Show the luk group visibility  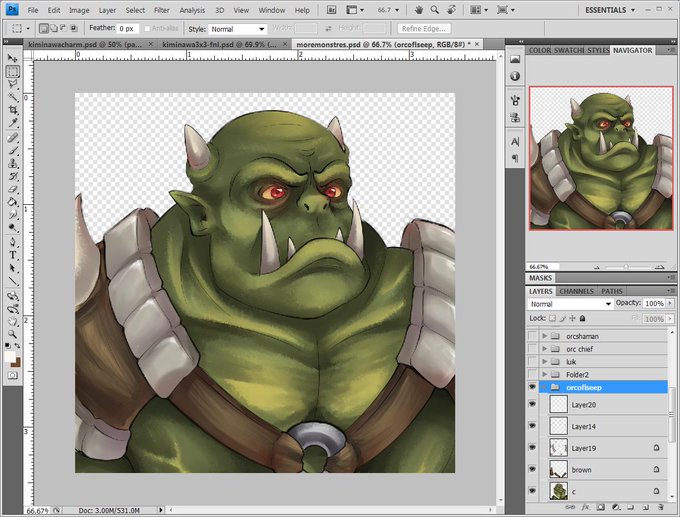tap(532, 361)
